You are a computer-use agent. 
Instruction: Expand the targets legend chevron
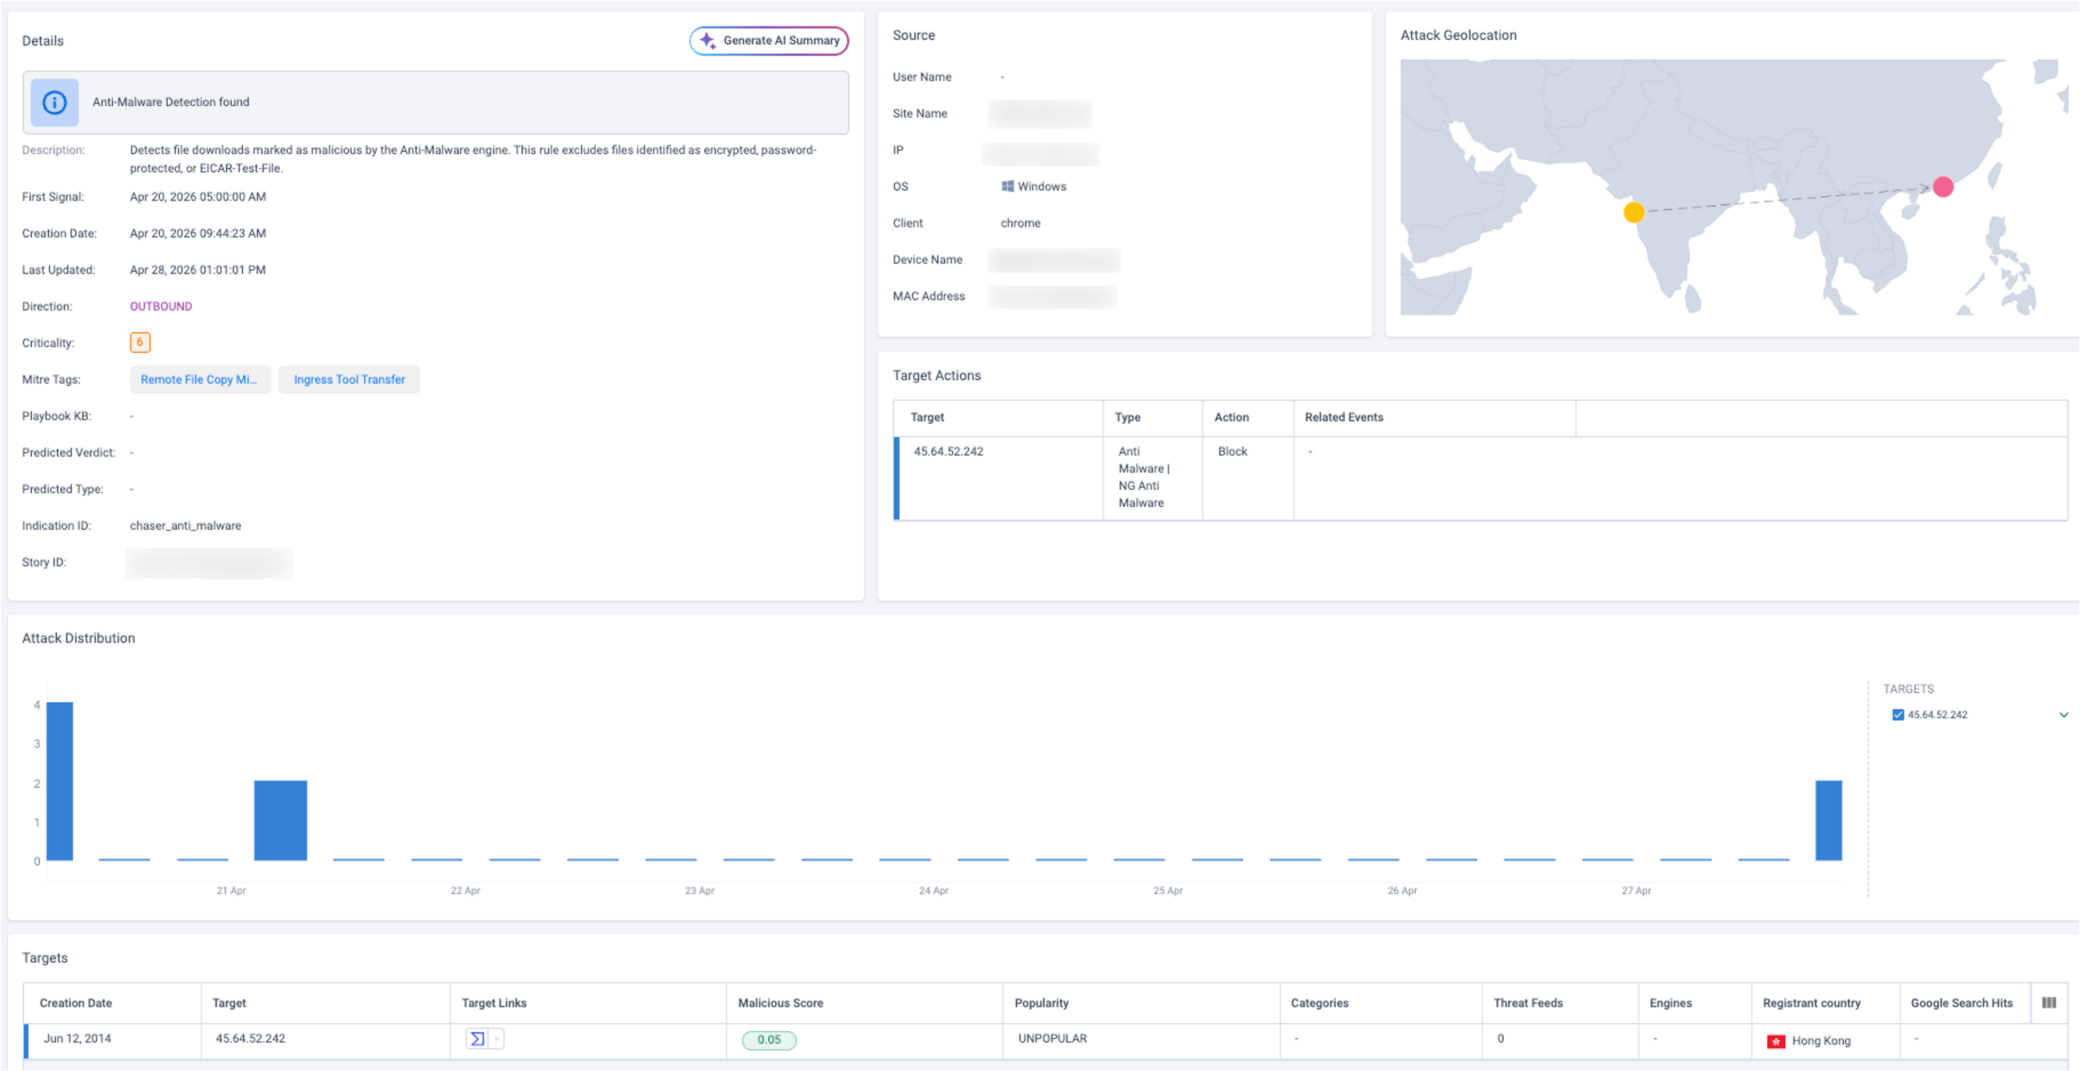pos(2063,715)
